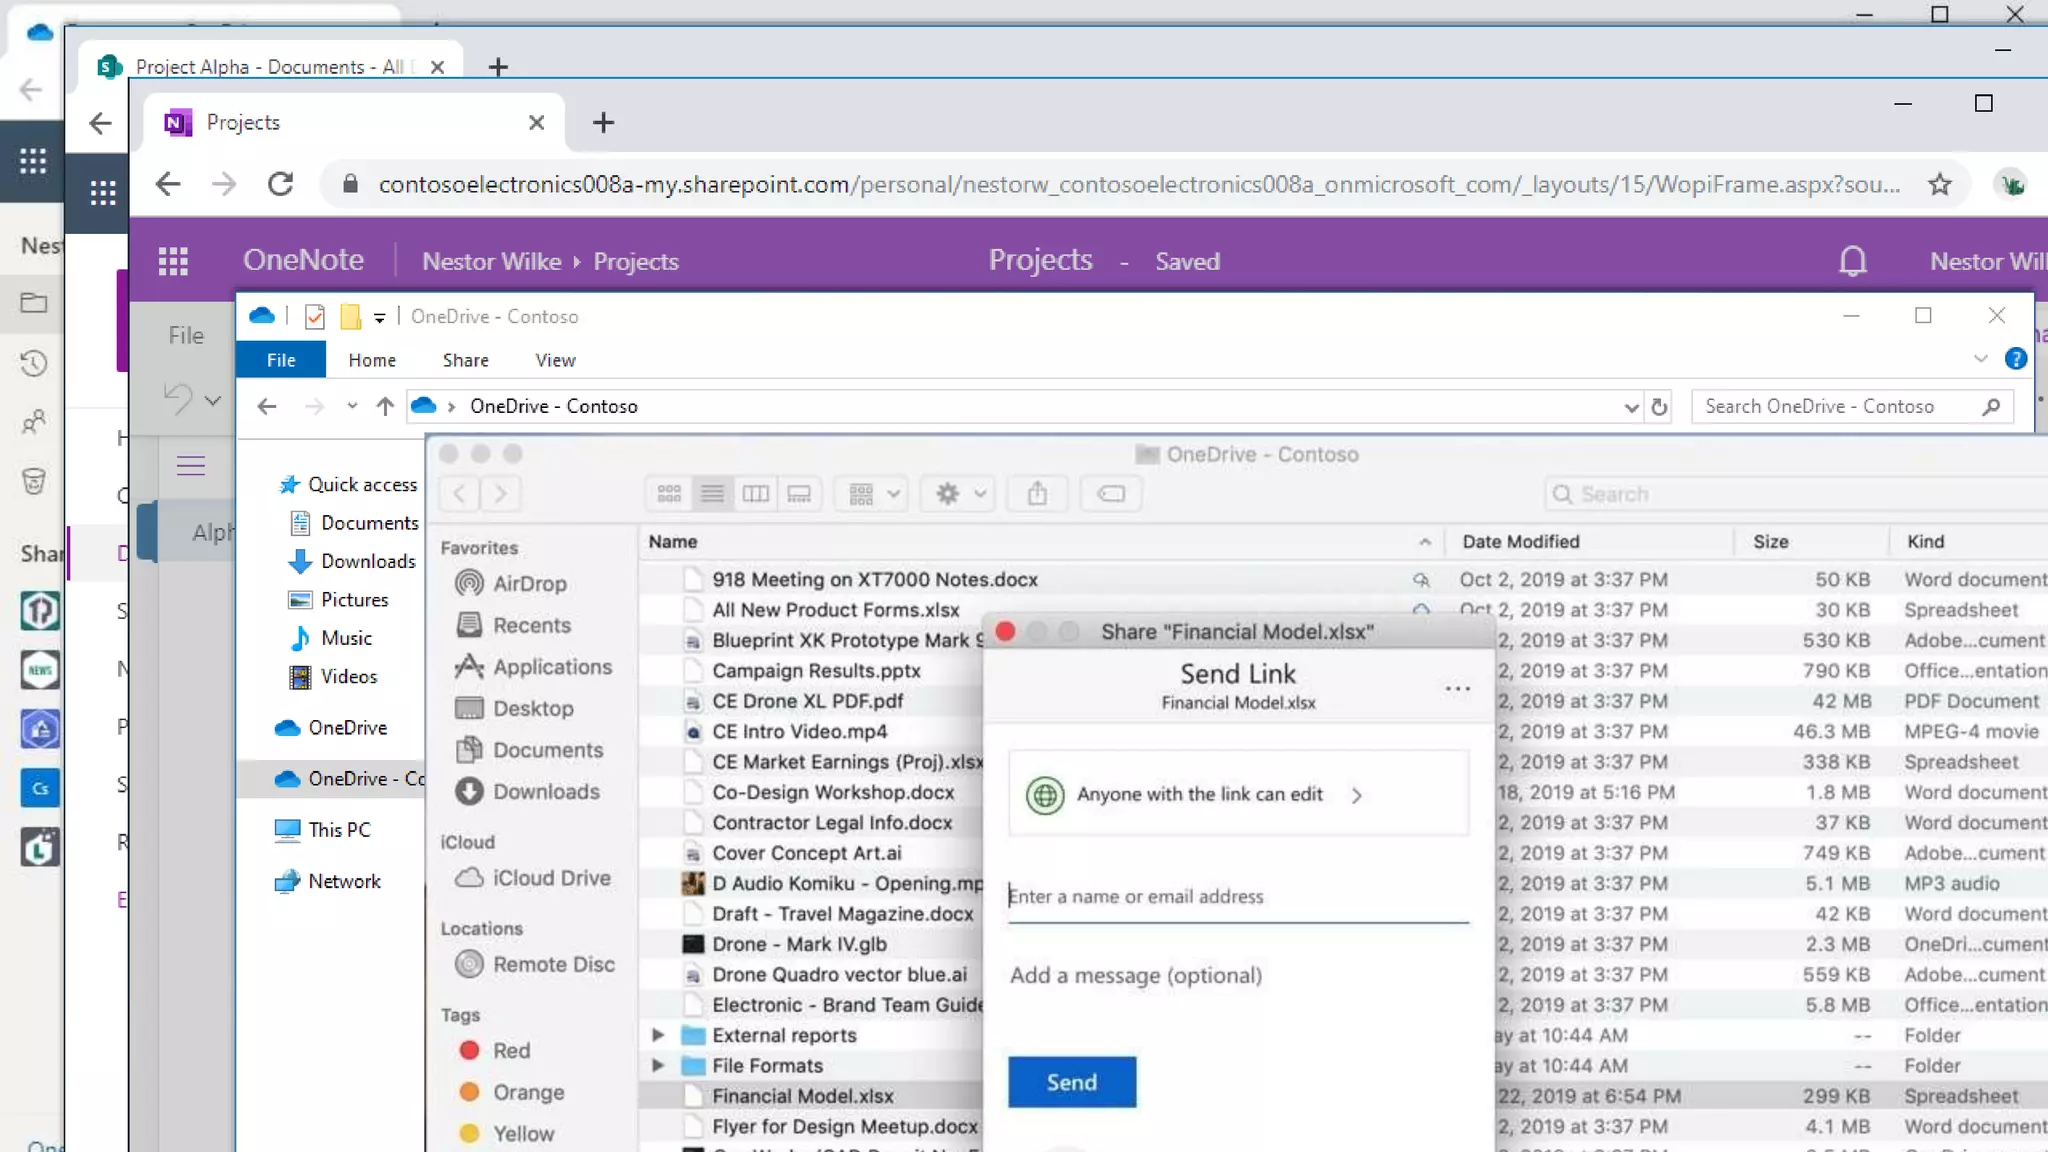The image size is (2048, 1152).
Task: Select the Red tag in sidebar
Action: tap(510, 1050)
